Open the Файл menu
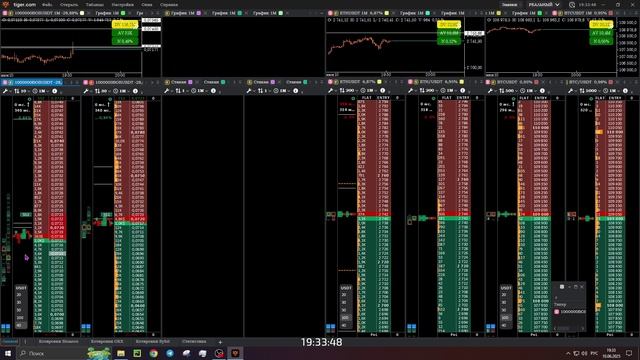The height and width of the screenshot is (360, 640). pos(47,4)
